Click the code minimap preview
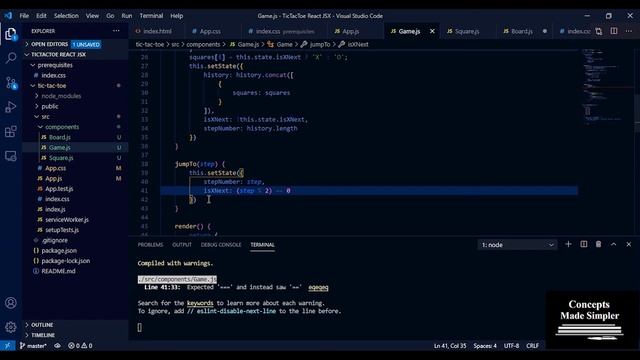 pos(606,86)
